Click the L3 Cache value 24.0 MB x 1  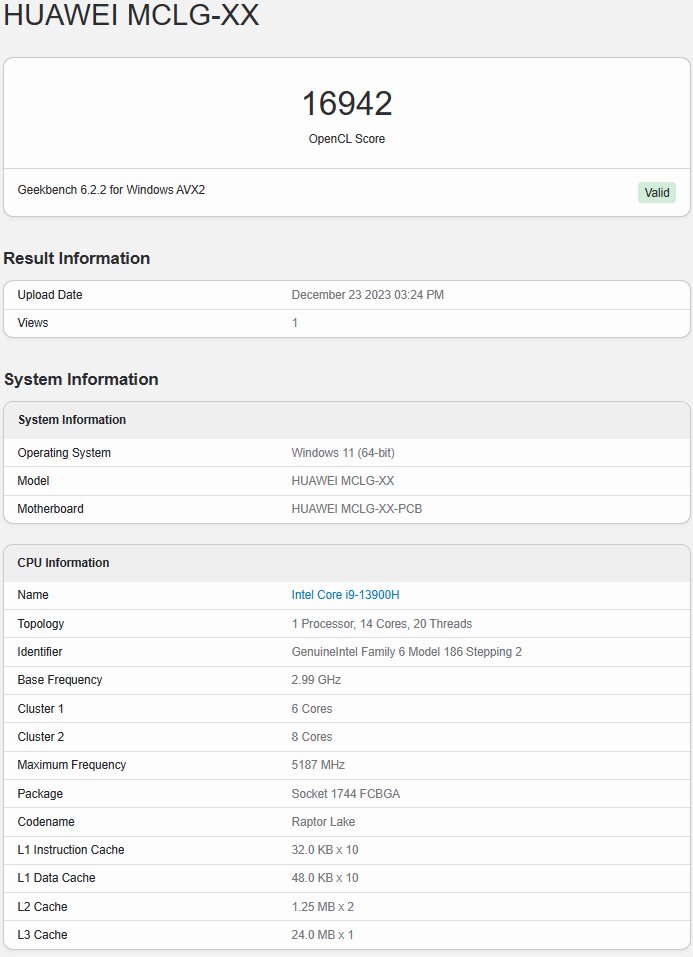coord(322,935)
